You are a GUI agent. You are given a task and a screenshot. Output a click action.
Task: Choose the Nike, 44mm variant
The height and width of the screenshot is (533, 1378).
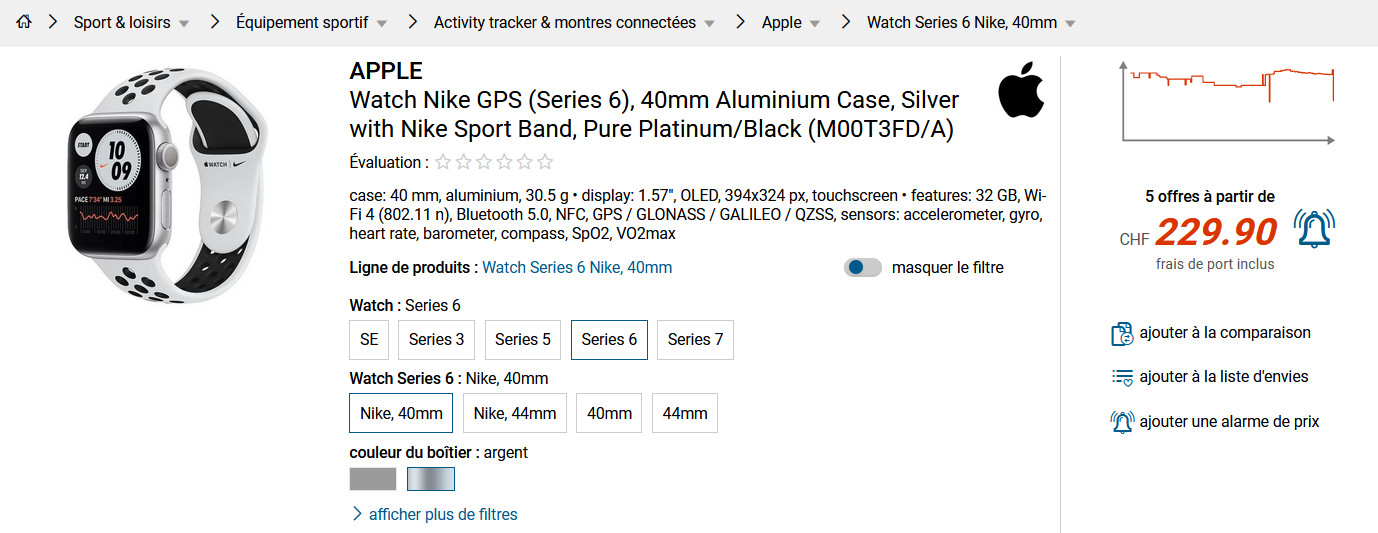[x=515, y=413]
